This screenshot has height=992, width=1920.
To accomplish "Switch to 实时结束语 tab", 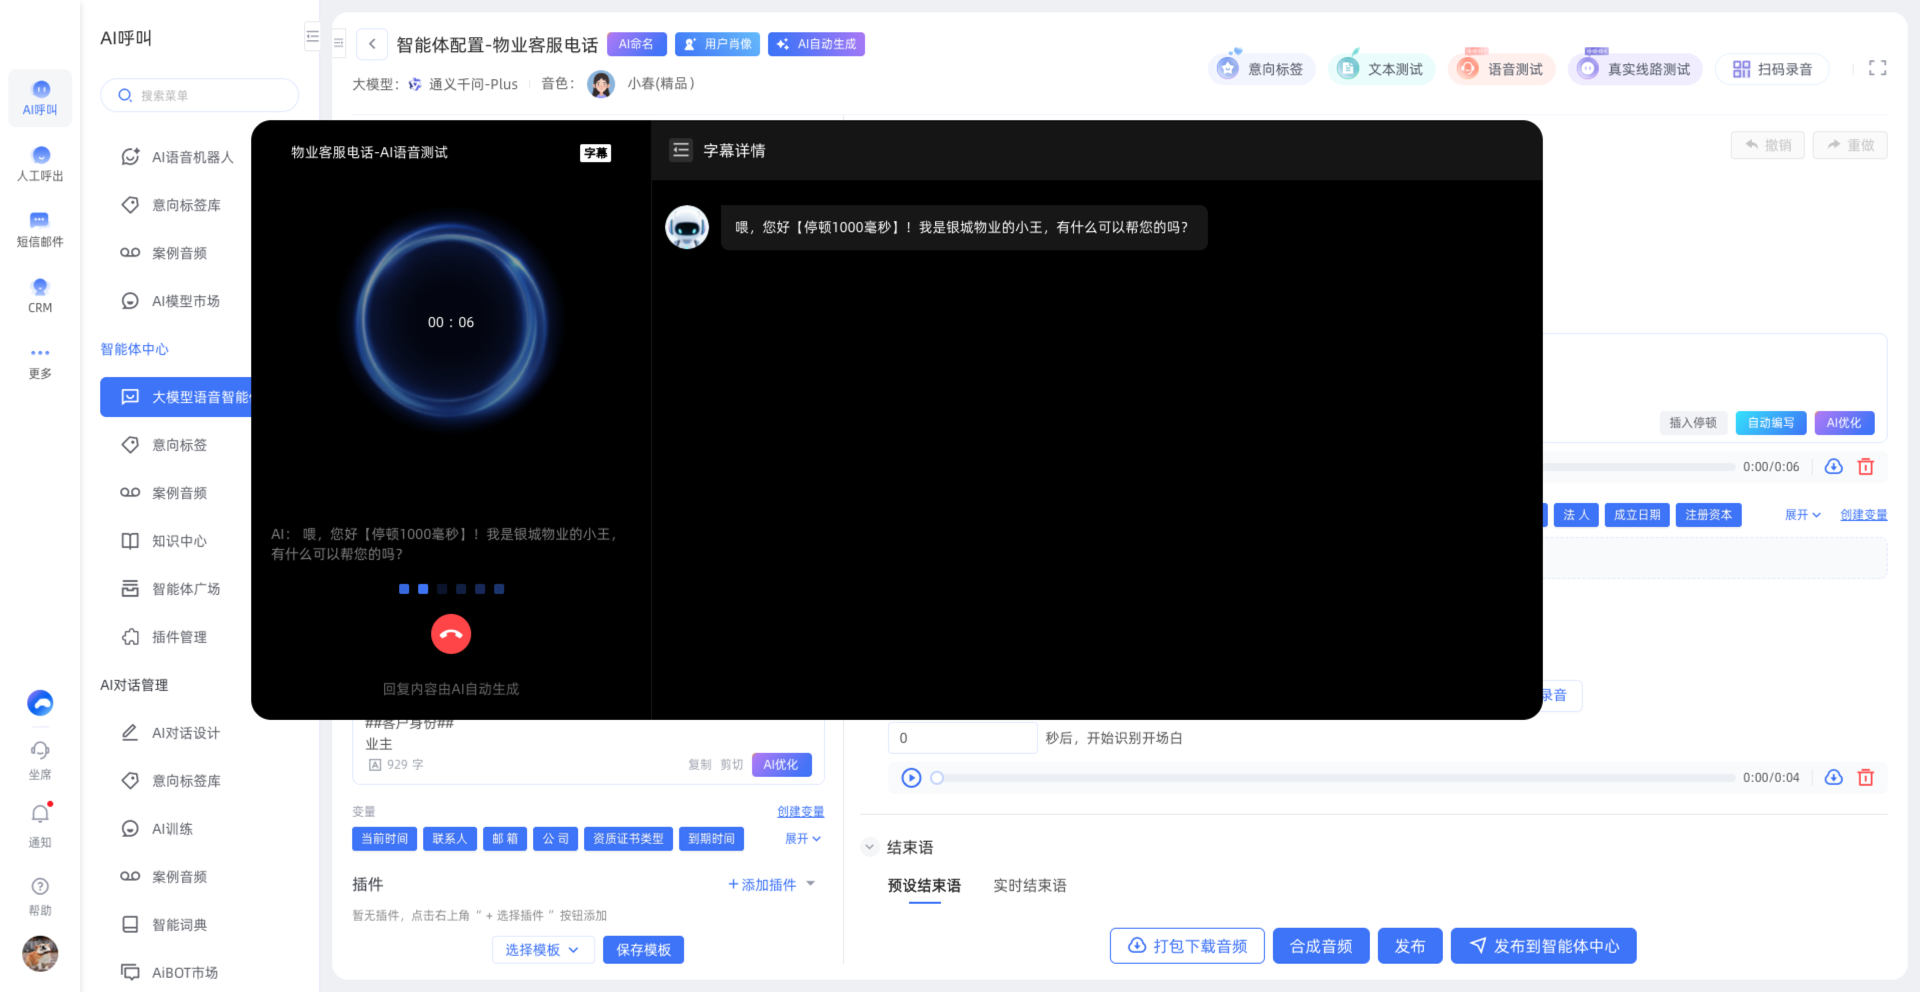I will tap(1029, 886).
